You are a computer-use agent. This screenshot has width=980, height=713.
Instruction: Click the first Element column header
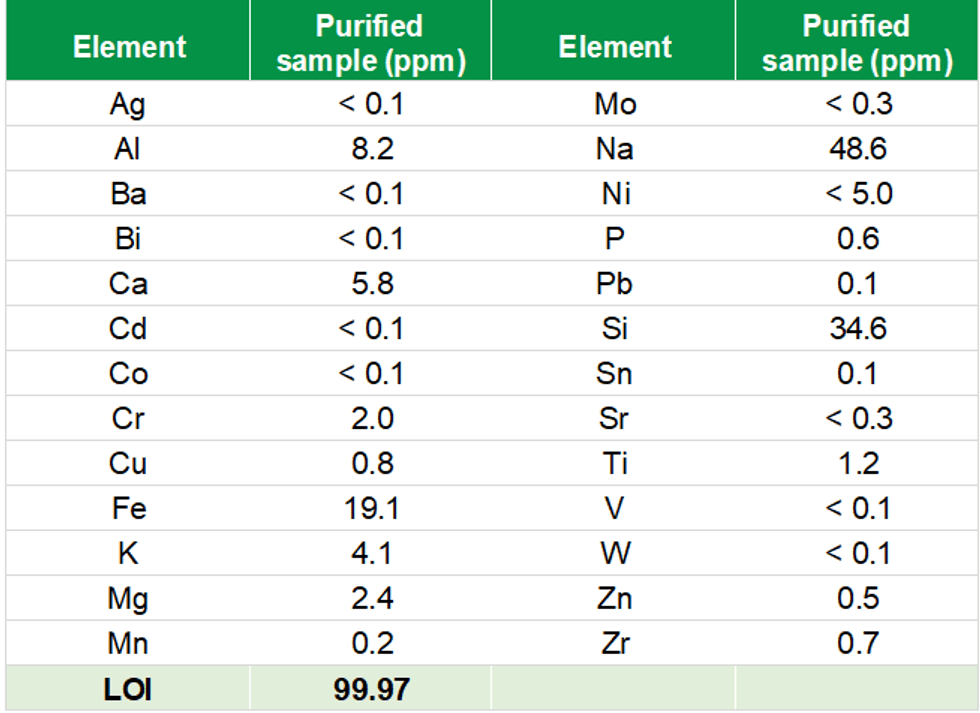point(129,47)
